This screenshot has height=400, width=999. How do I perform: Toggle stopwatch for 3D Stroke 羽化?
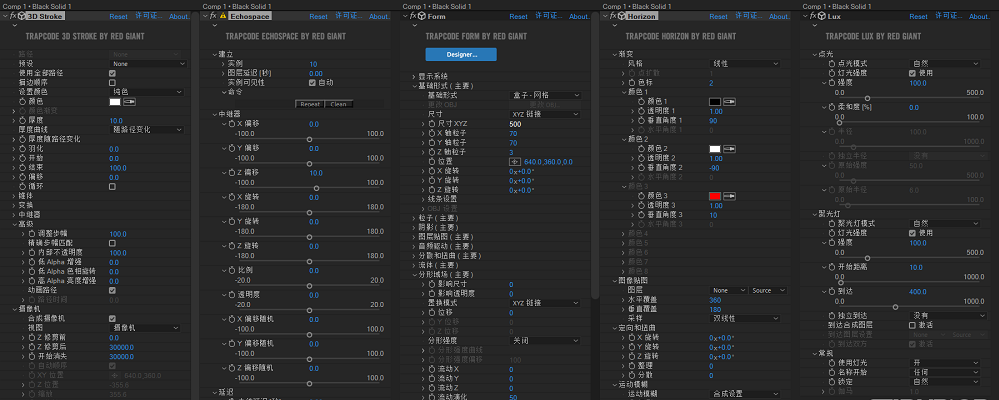22,148
